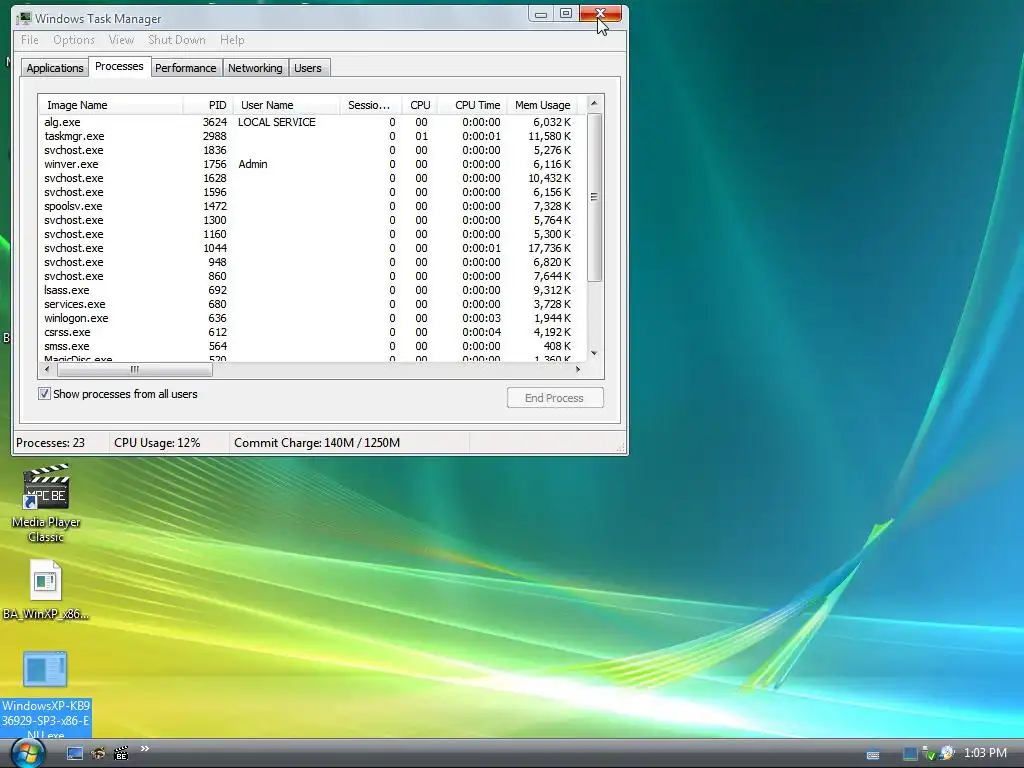The image size is (1024, 768).
Task: Switch to the Users tab
Action: [308, 68]
